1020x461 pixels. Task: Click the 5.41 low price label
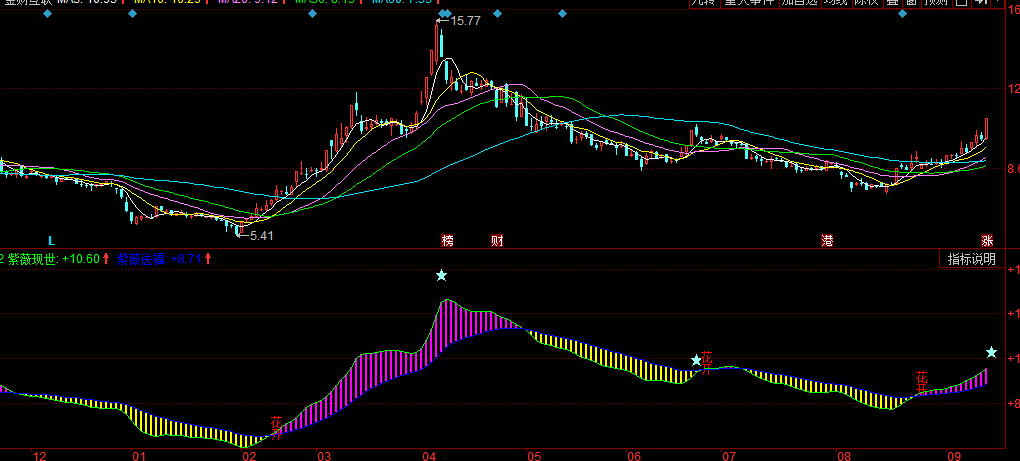coord(260,235)
